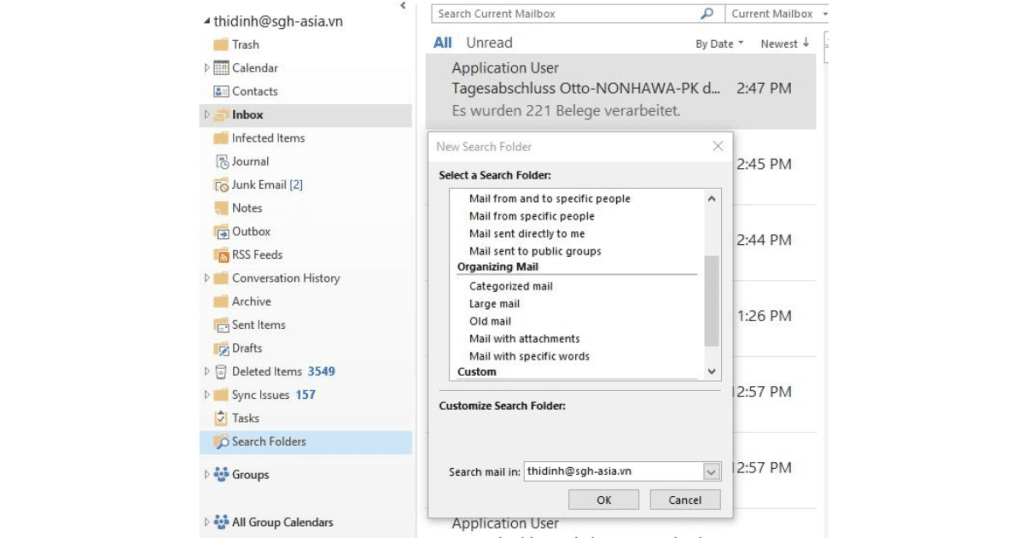Open the Search mail in dropdown
Screen dimensions: 1024x538
click(x=711, y=471)
